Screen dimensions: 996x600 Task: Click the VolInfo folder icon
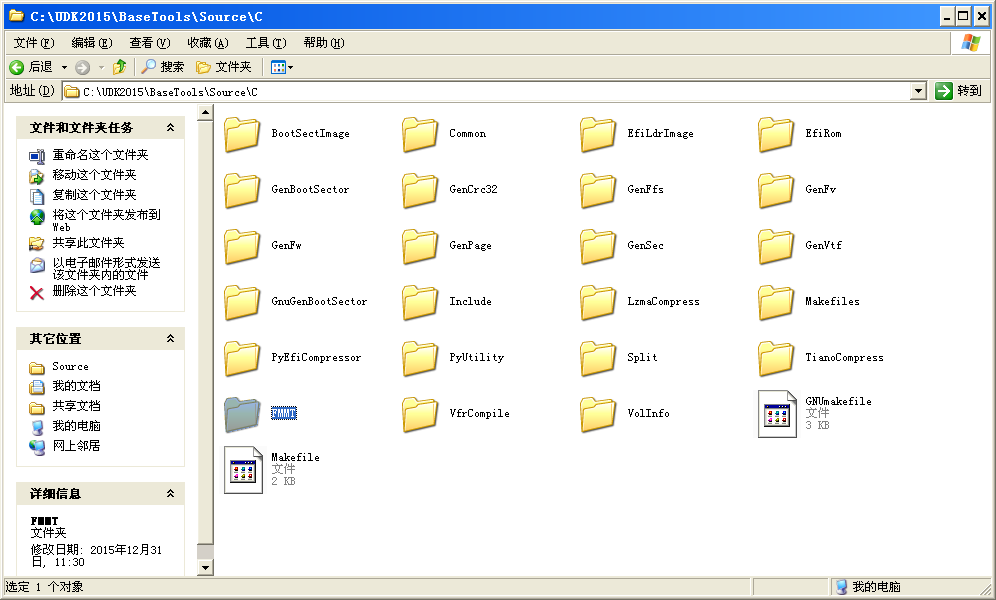point(598,413)
